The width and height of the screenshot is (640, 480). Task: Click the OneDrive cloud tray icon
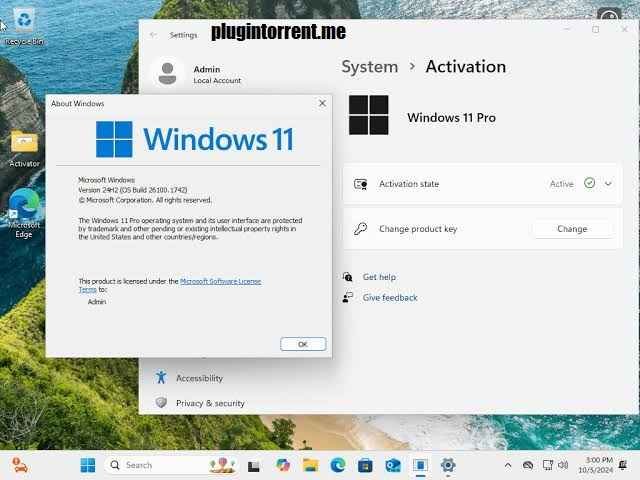point(528,465)
